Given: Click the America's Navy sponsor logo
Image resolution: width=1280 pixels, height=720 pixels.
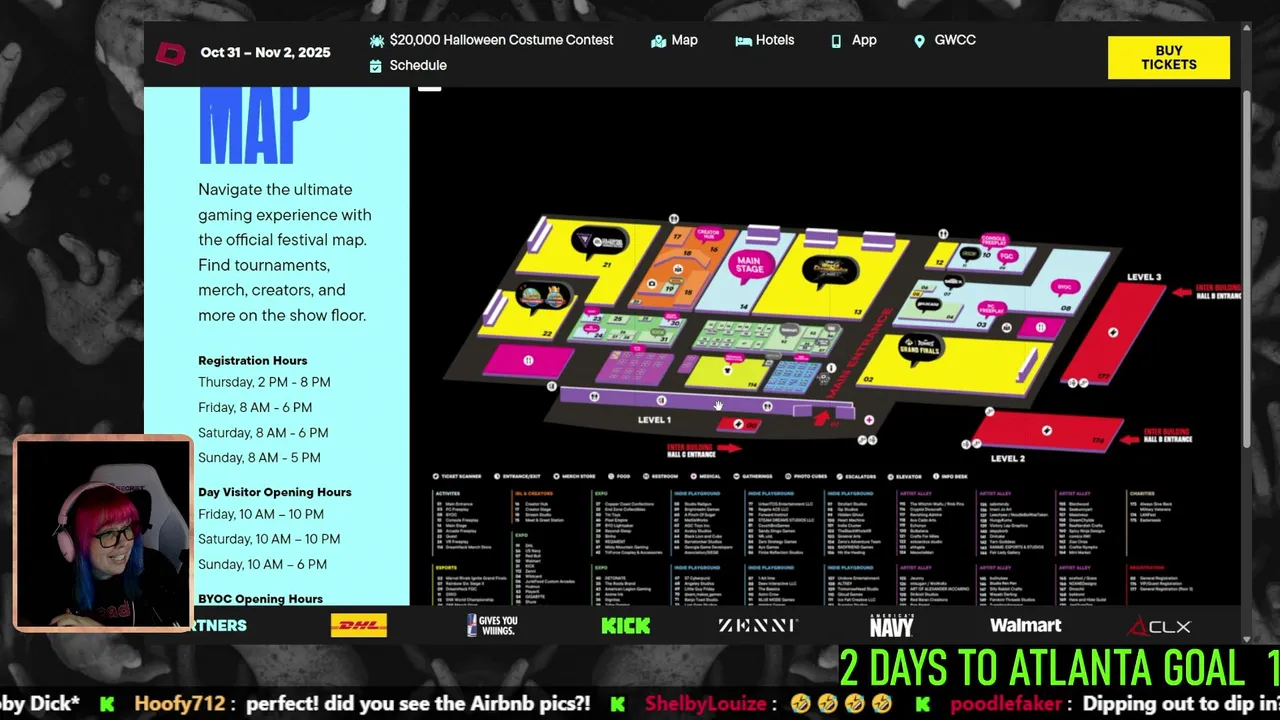Looking at the screenshot, I should (x=891, y=626).
